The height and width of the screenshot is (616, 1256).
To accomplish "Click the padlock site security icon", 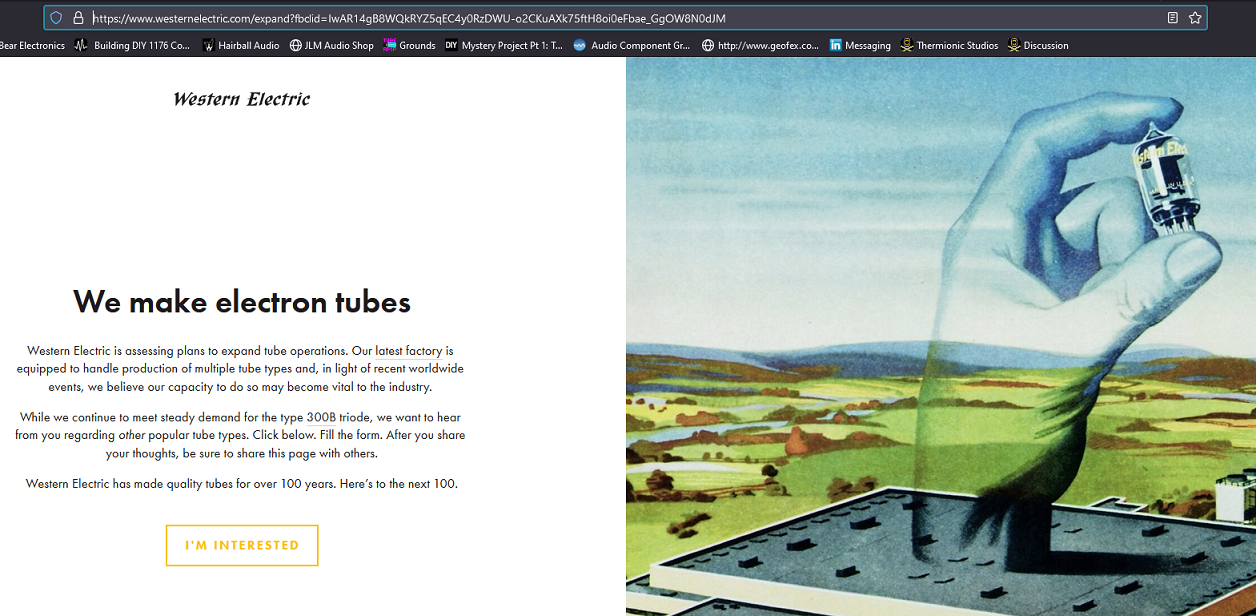I will point(78,18).
